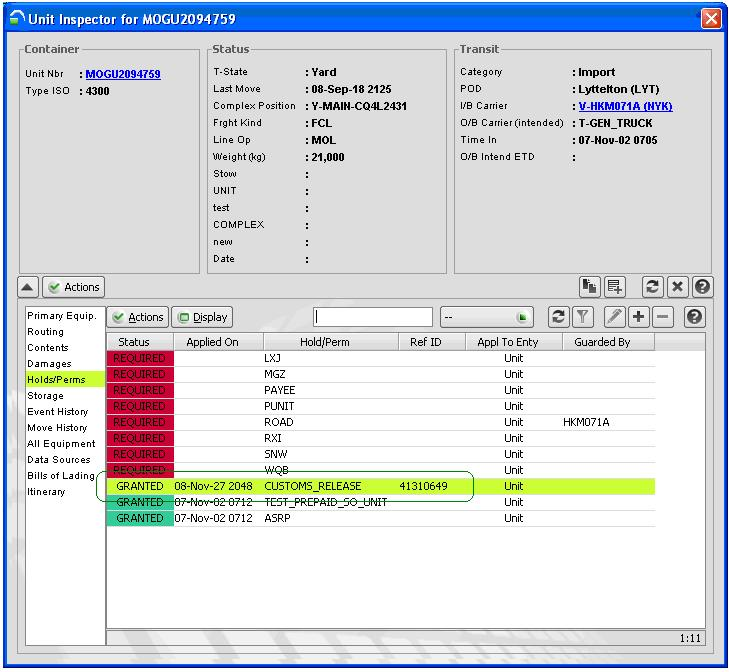The height and width of the screenshot is (672, 729).
Task: Select the RXI hold row
Action: (381, 439)
